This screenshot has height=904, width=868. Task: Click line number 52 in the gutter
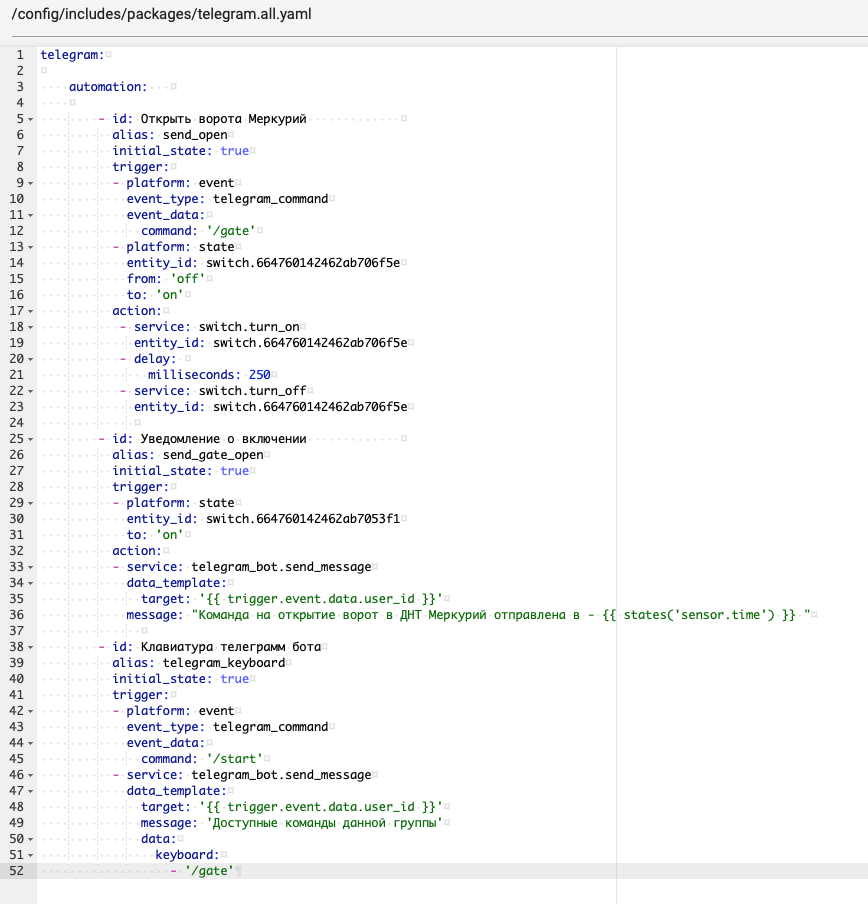tap(16, 871)
